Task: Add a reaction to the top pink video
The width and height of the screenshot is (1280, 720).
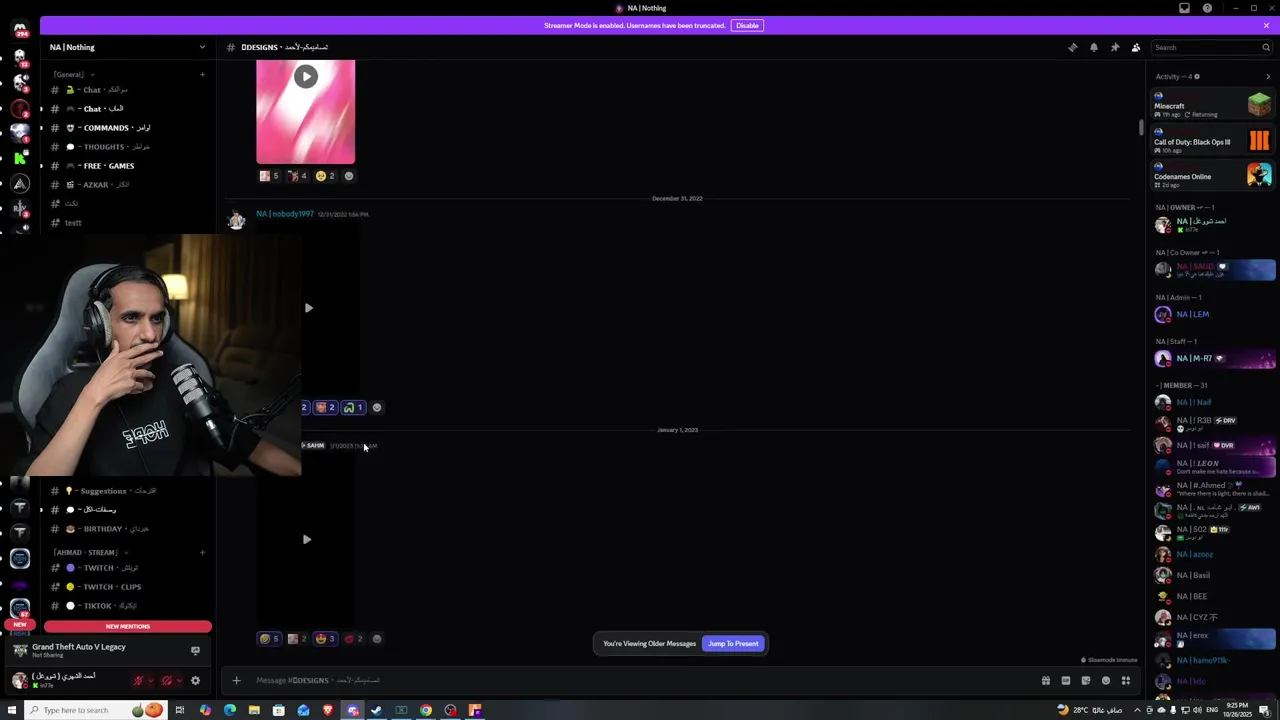Action: pyautogui.click(x=349, y=176)
